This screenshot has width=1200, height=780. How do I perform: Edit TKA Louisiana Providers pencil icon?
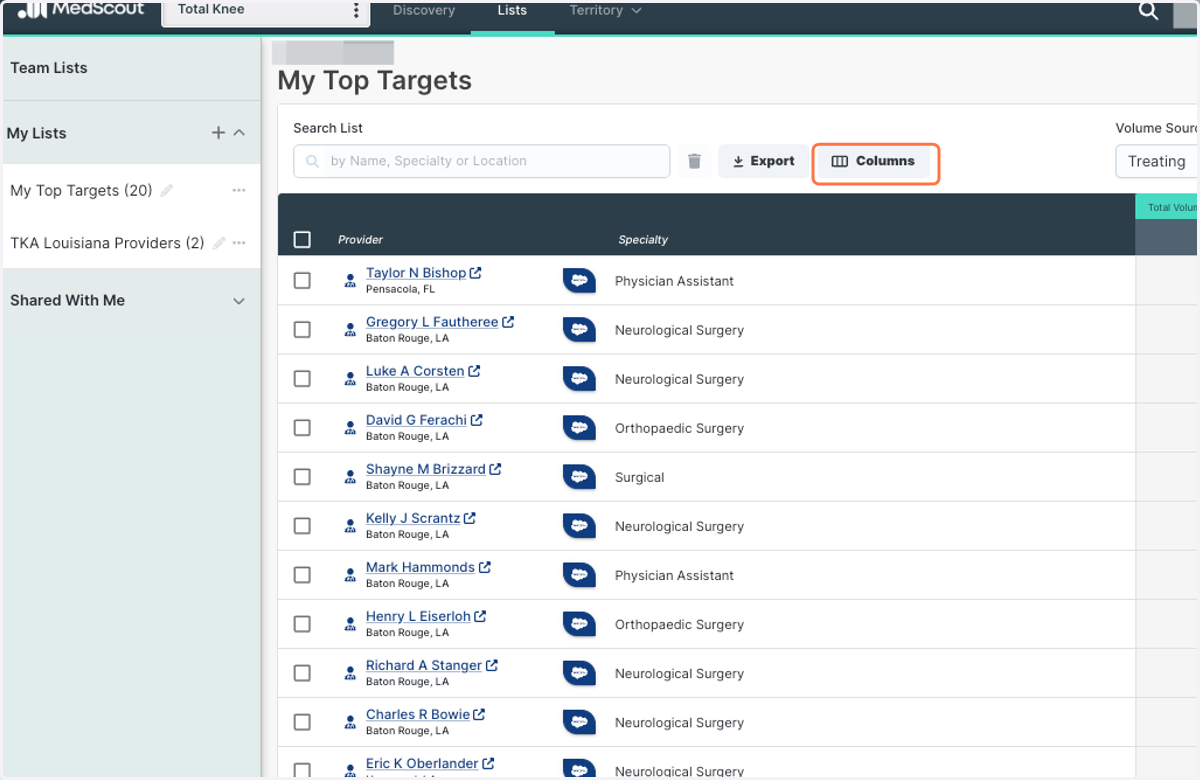coord(219,243)
